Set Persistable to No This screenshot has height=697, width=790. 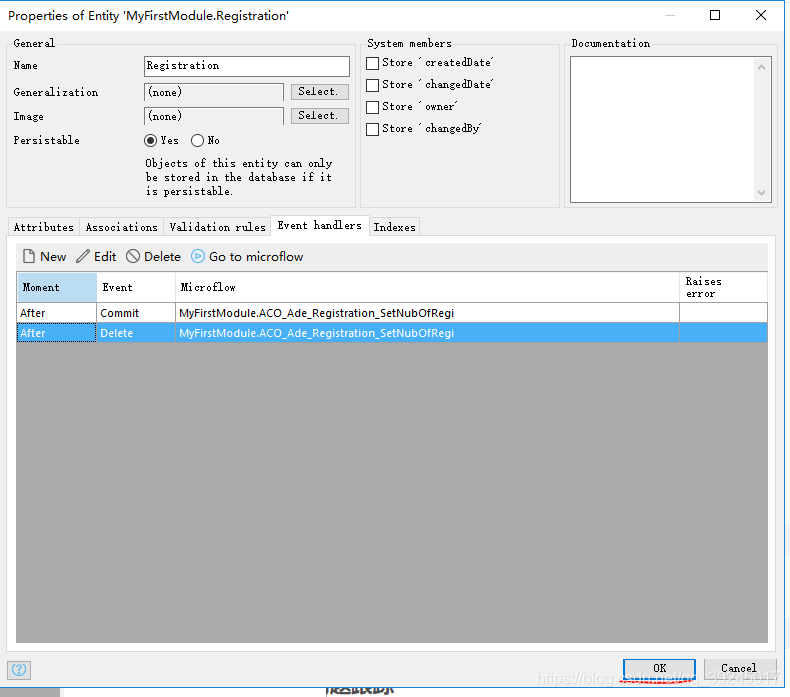[198, 141]
